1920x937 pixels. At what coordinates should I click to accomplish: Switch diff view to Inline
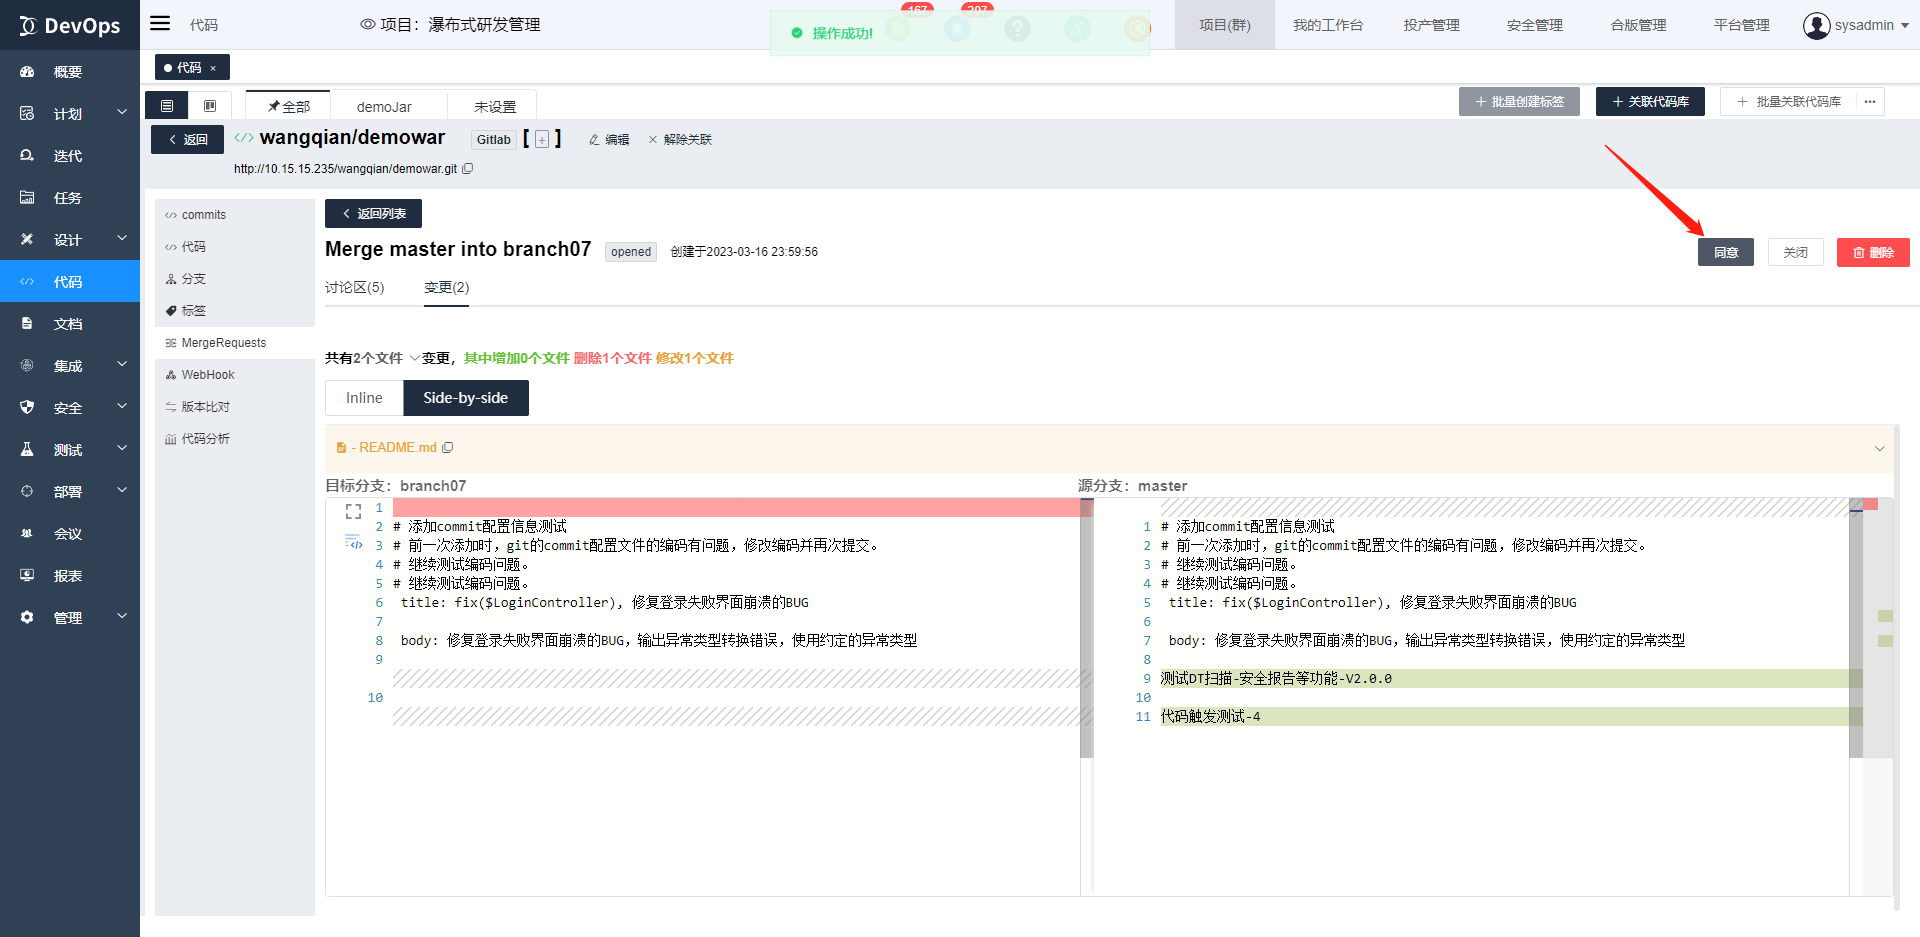(364, 398)
